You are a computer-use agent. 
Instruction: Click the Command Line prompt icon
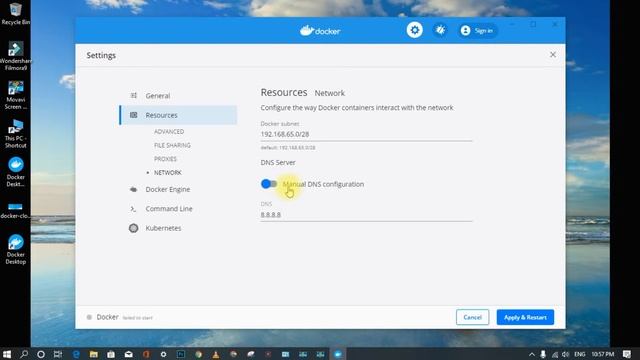(x=133, y=209)
